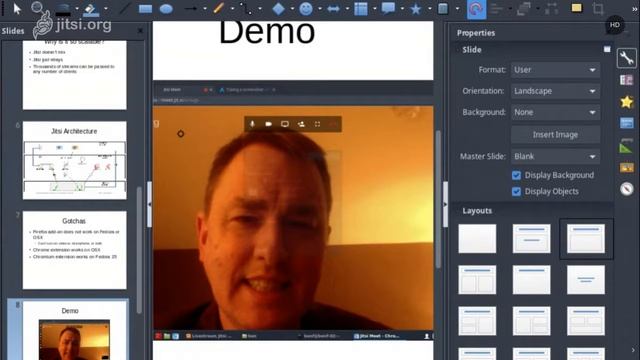Choose the Rectangle shape tool
This screenshot has width=640, height=360.
(145, 9)
